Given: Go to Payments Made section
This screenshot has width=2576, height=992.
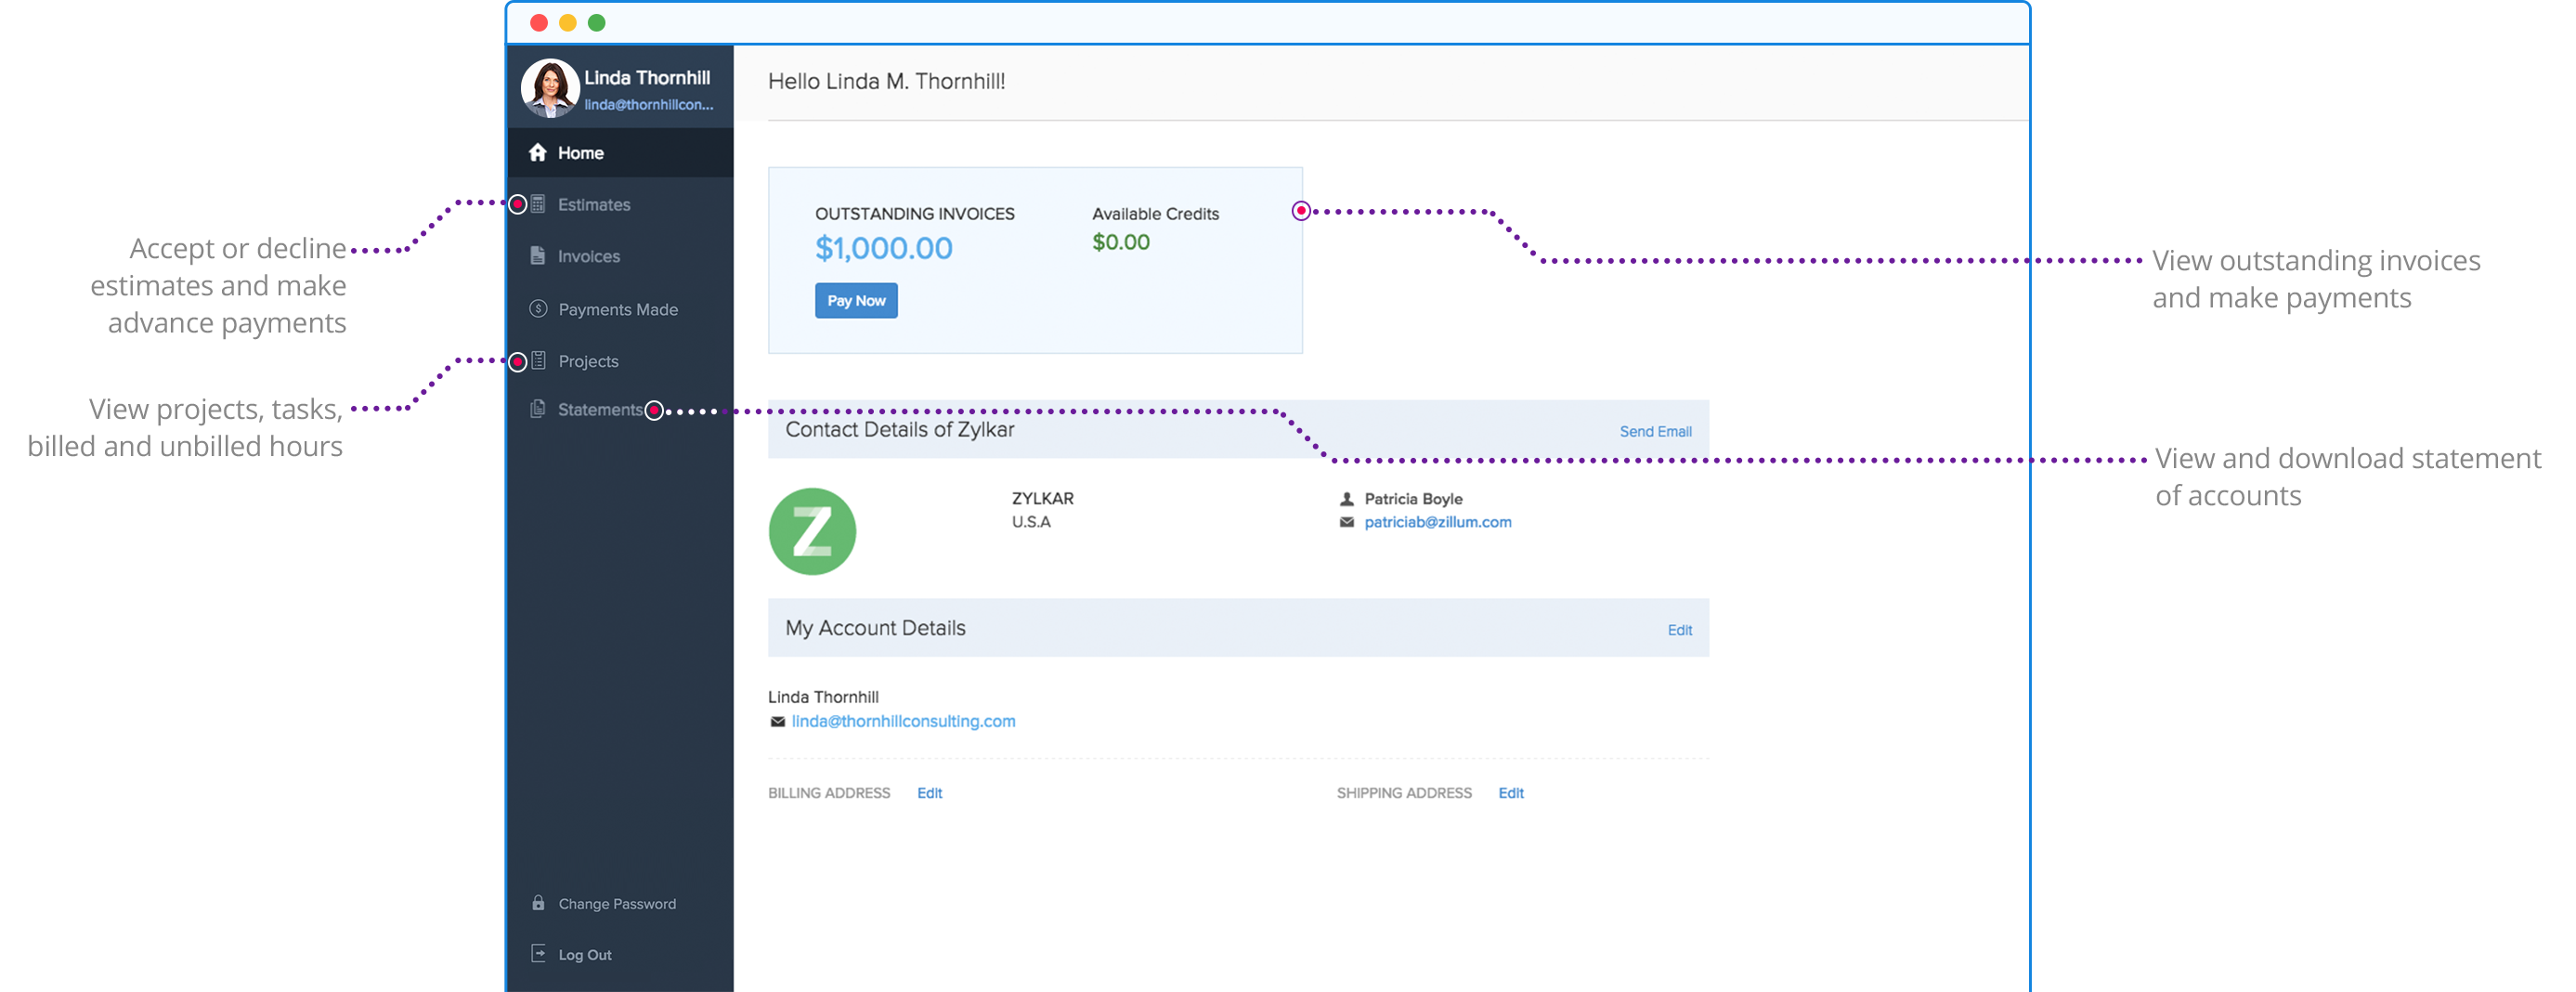Looking at the screenshot, I should 618,310.
